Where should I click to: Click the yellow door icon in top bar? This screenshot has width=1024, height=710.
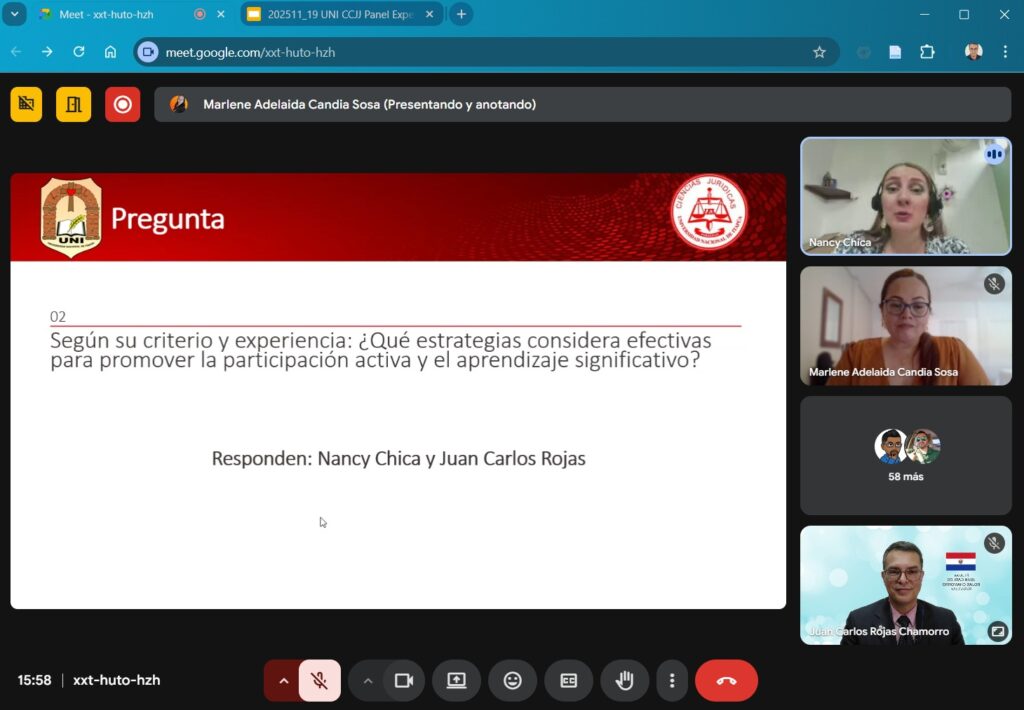click(x=74, y=104)
